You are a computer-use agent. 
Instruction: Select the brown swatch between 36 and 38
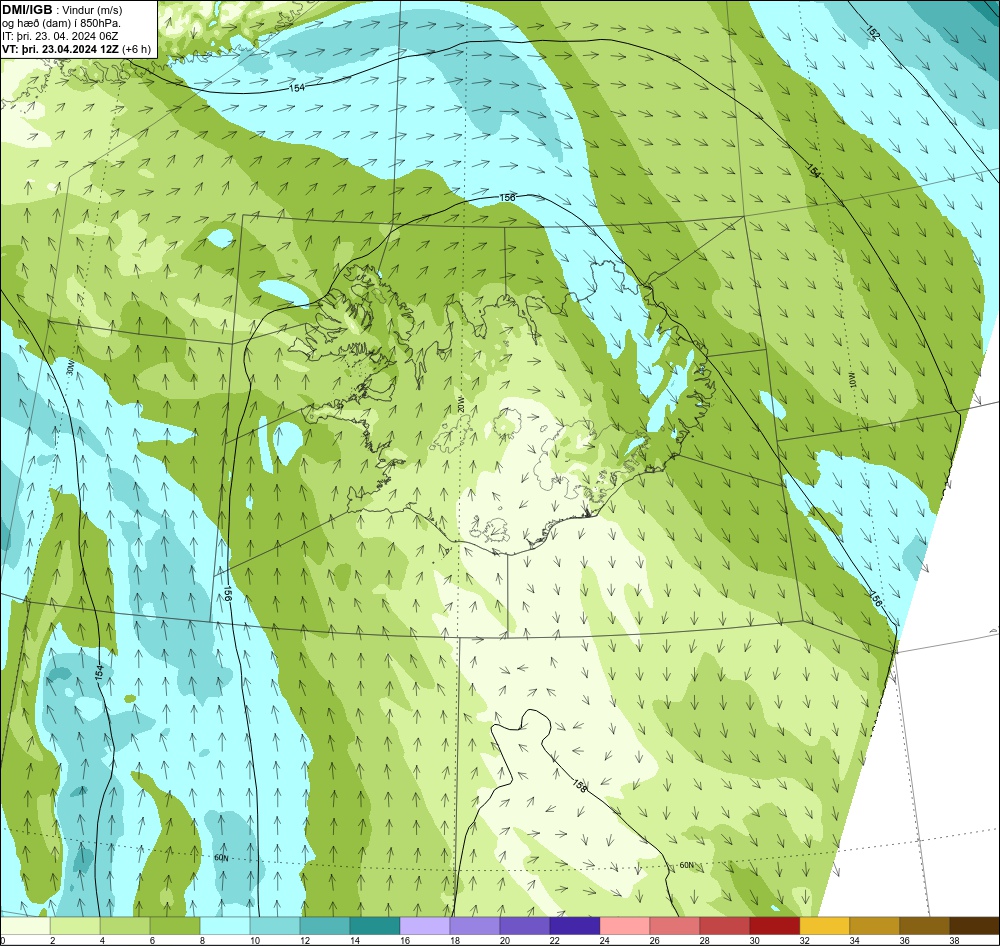point(924,926)
